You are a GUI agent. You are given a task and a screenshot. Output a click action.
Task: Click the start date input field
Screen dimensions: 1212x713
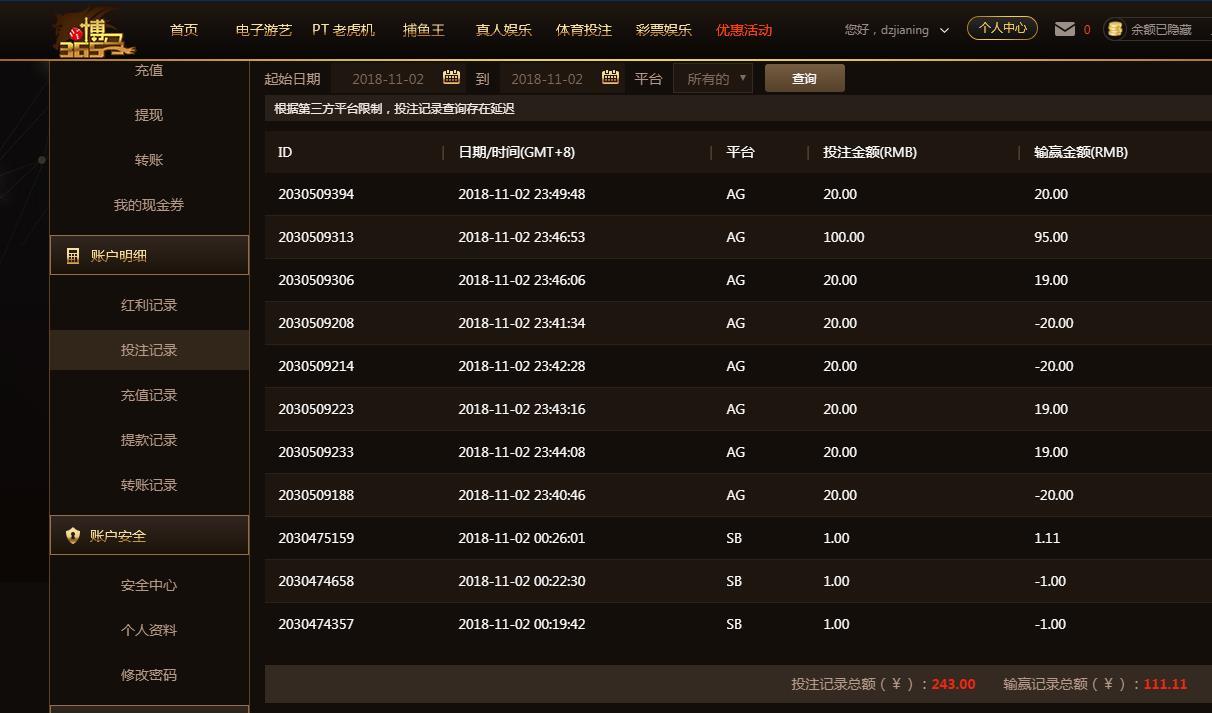tap(388, 79)
